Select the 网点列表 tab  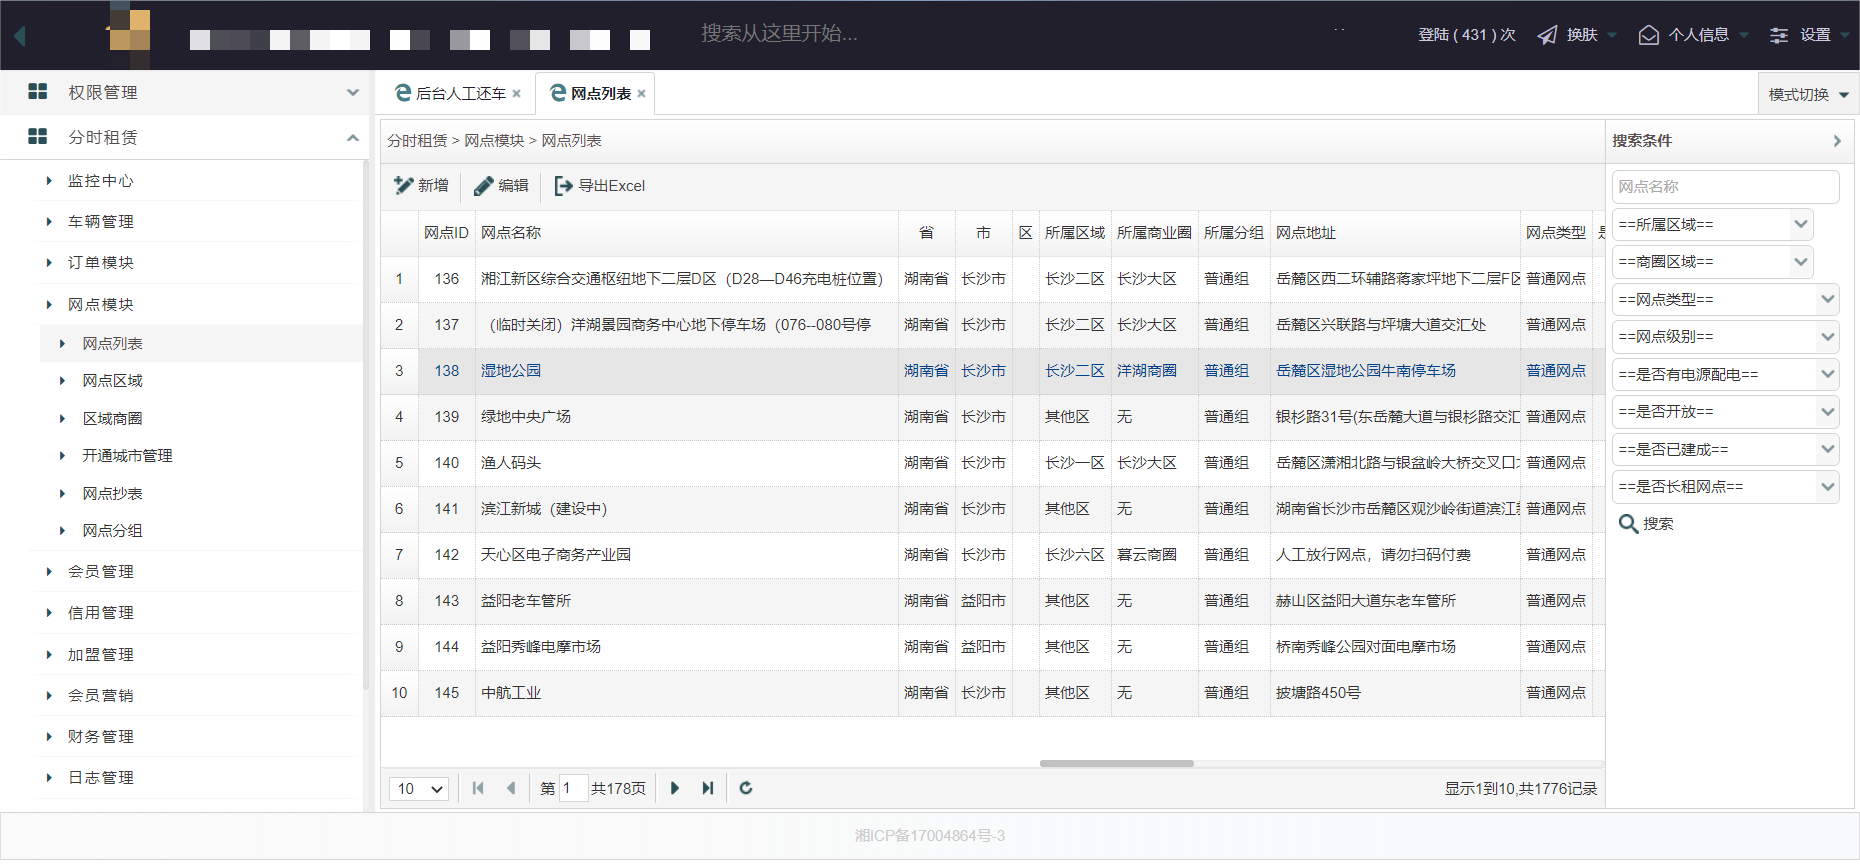point(595,93)
